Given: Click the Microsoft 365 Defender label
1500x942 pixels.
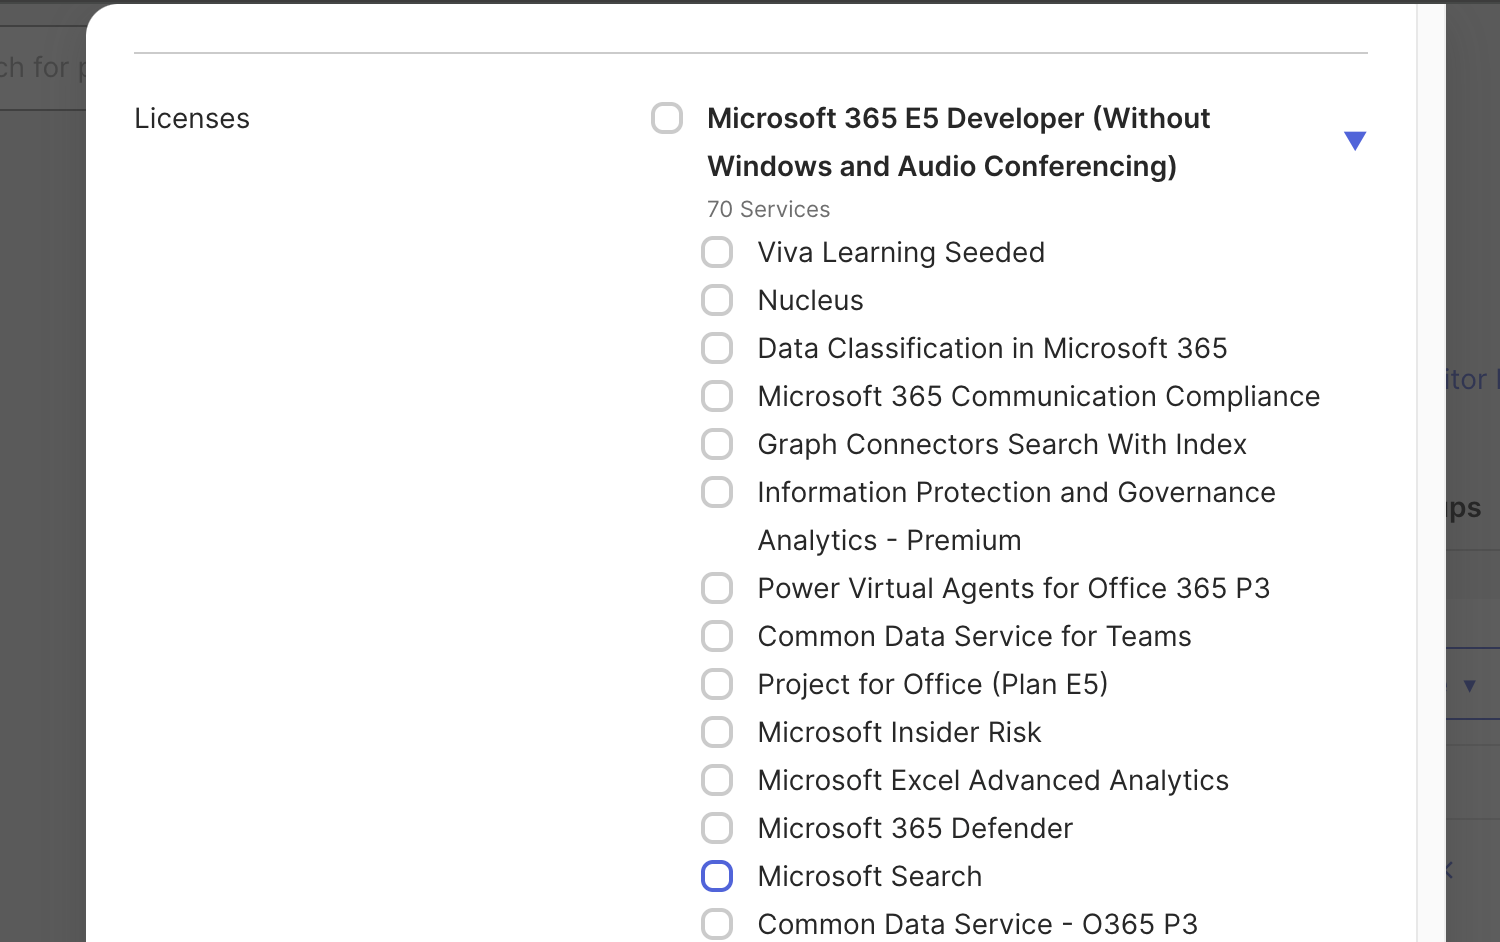Looking at the screenshot, I should [x=915, y=828].
